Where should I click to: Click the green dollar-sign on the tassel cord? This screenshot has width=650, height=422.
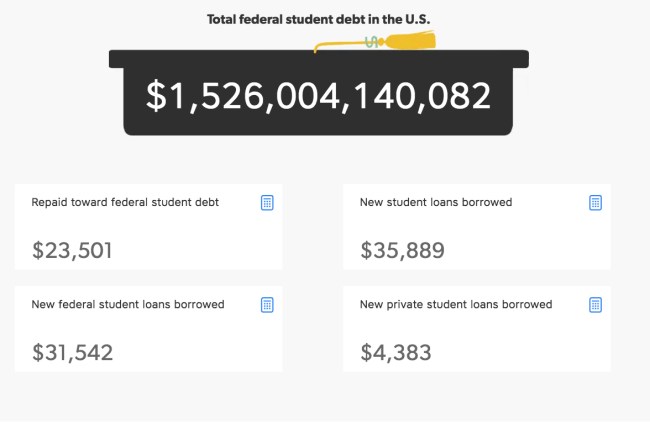click(x=371, y=41)
